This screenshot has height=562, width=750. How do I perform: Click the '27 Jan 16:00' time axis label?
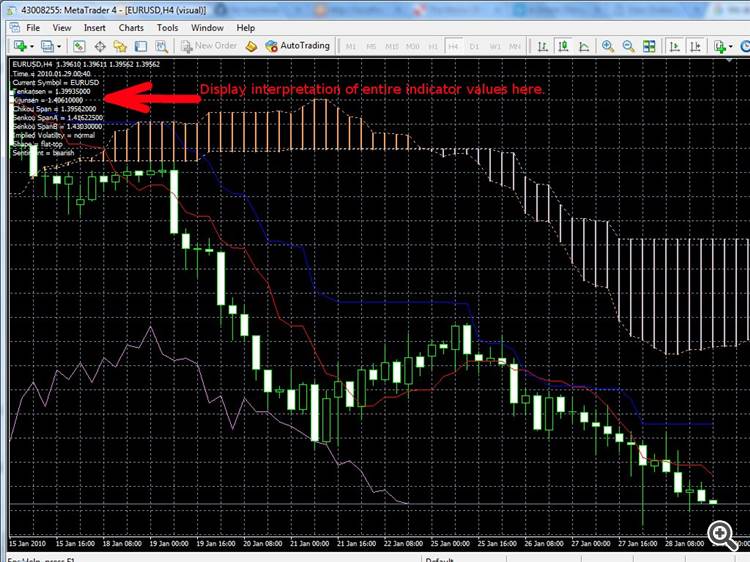638,543
